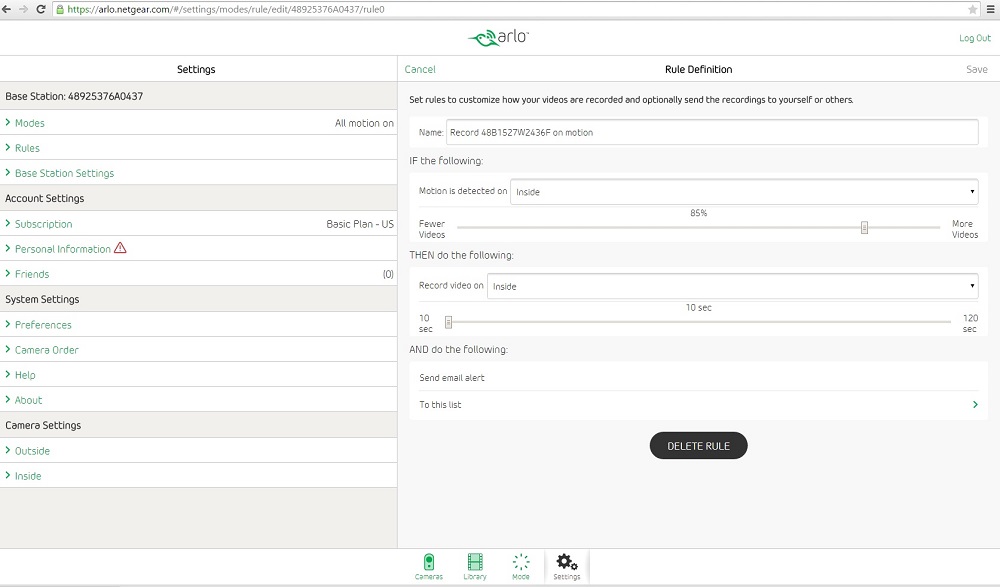Click the 85% sensitivity value
Image resolution: width=1000 pixels, height=587 pixels.
point(698,213)
